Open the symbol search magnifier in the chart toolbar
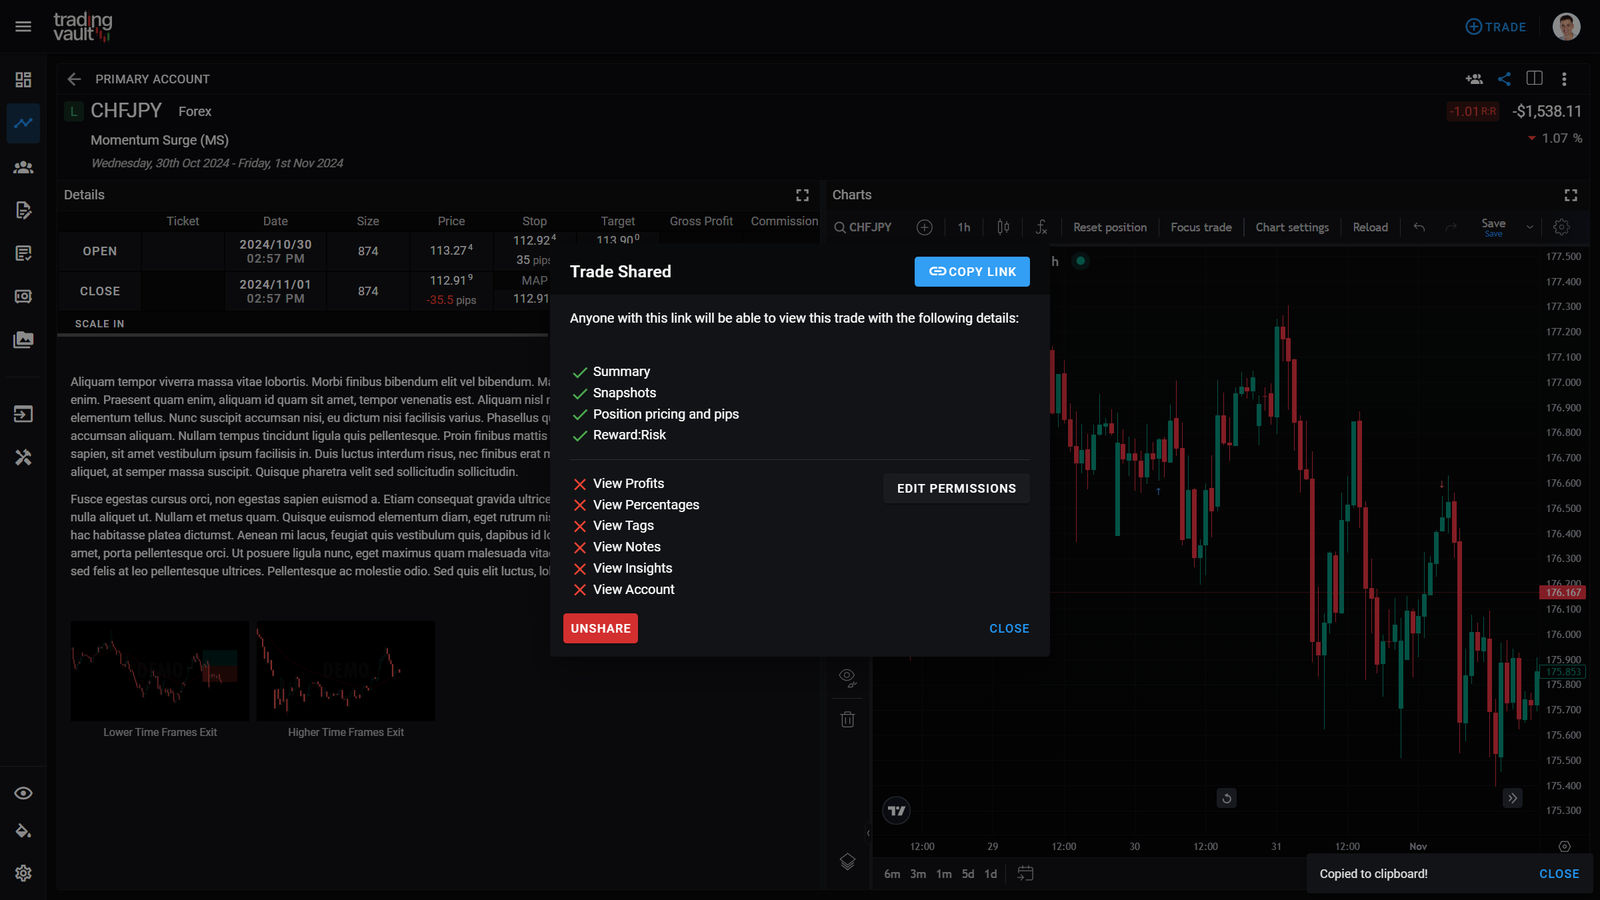 pos(840,227)
